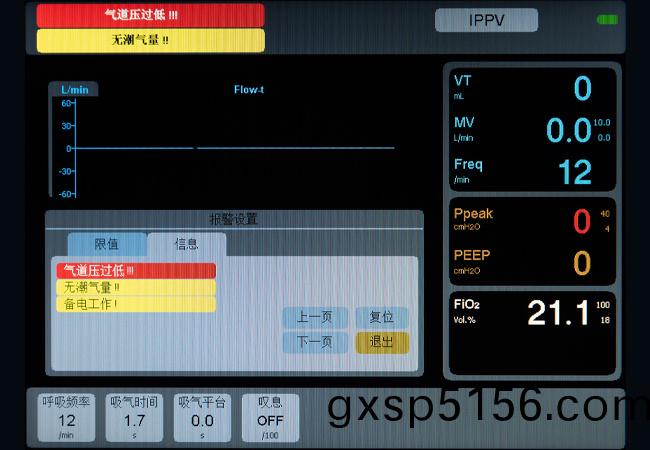650x450 pixels.
Task: Open the IPPV ventilation mode selector
Action: [x=487, y=20]
